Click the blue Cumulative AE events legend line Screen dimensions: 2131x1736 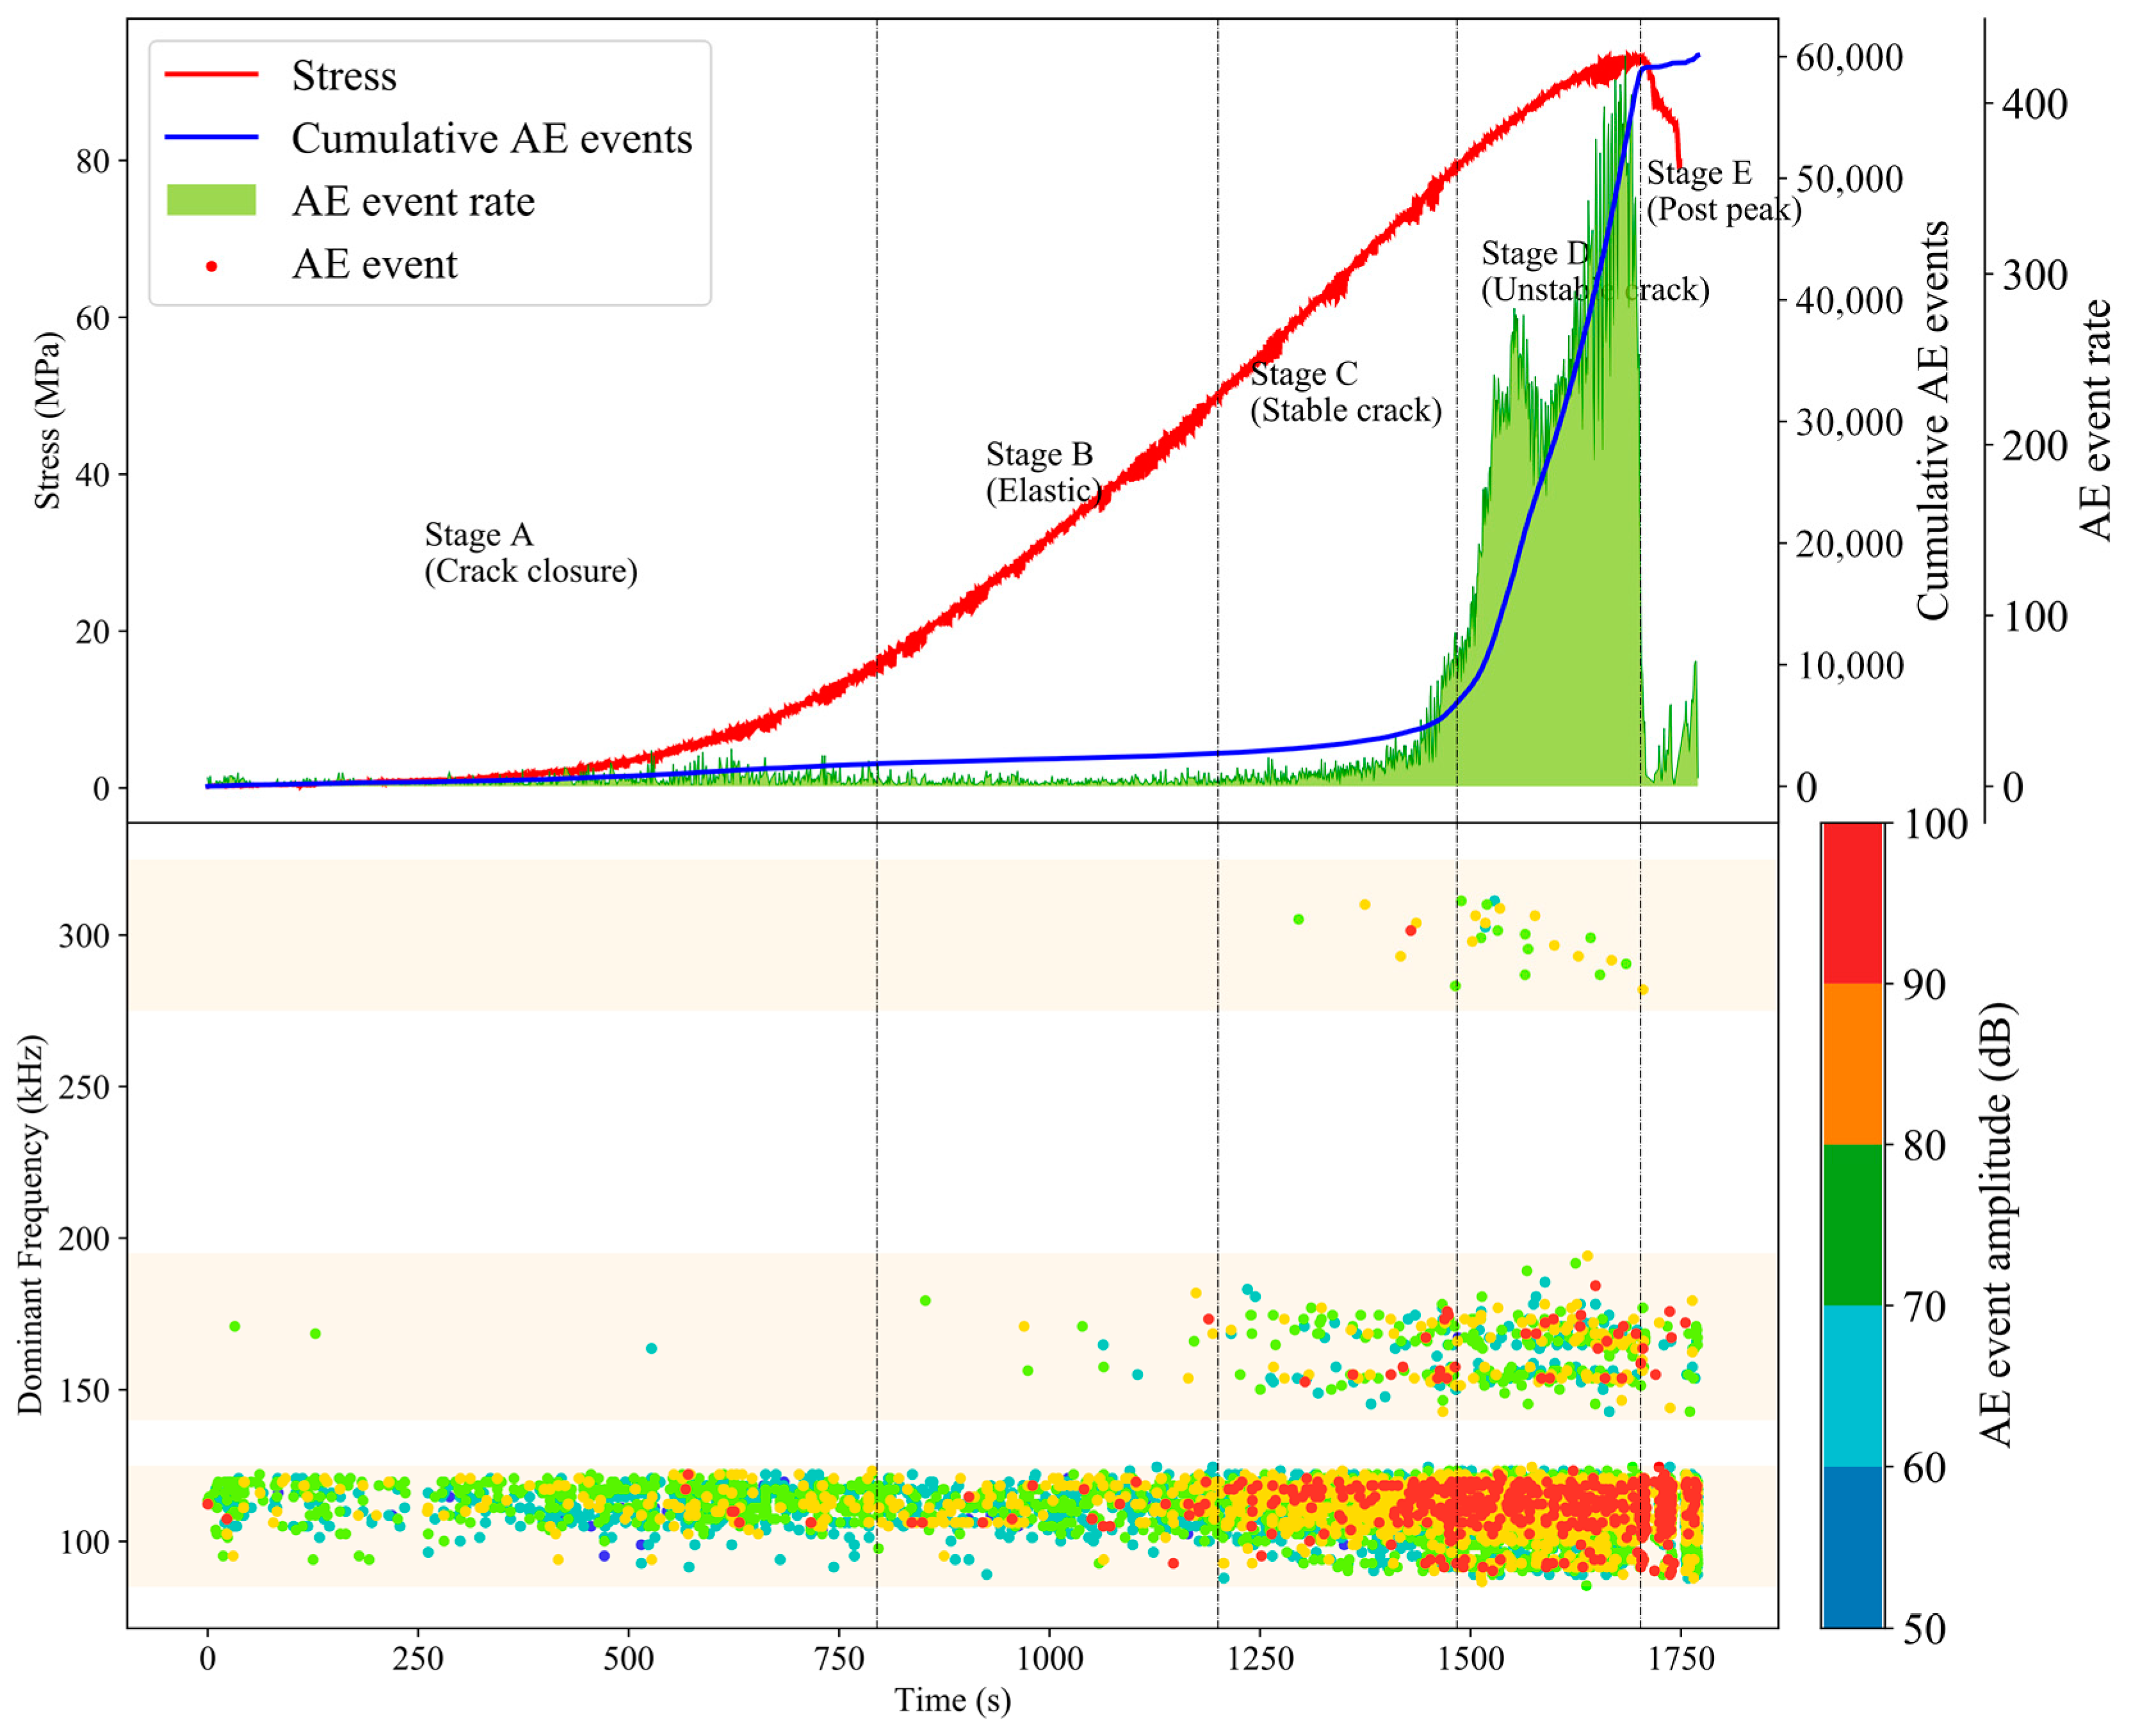click(x=211, y=138)
